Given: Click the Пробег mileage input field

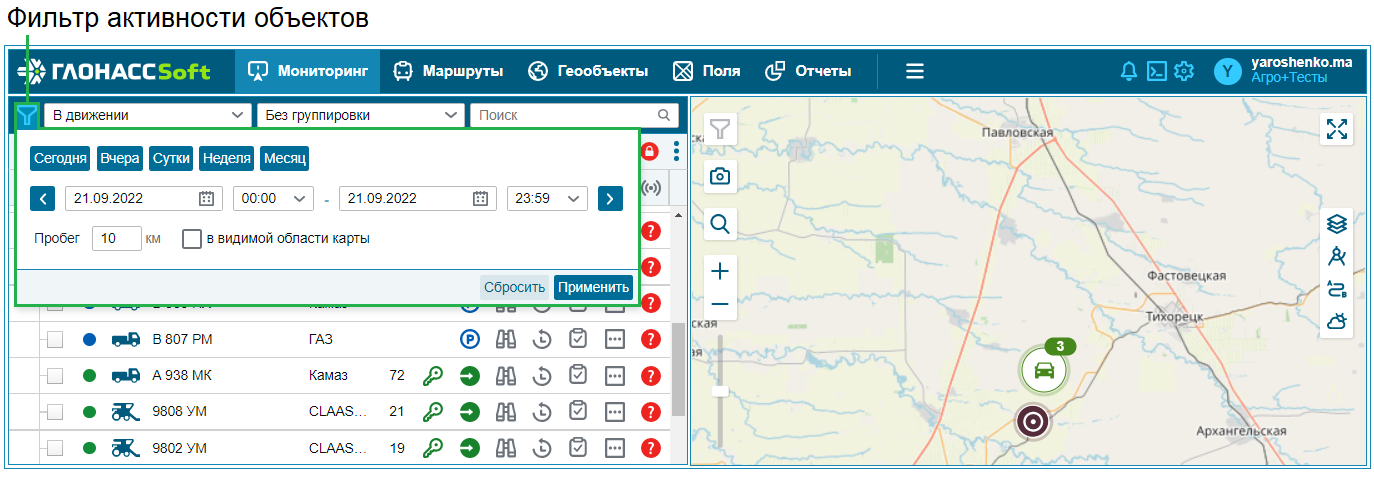Looking at the screenshot, I should [117, 239].
